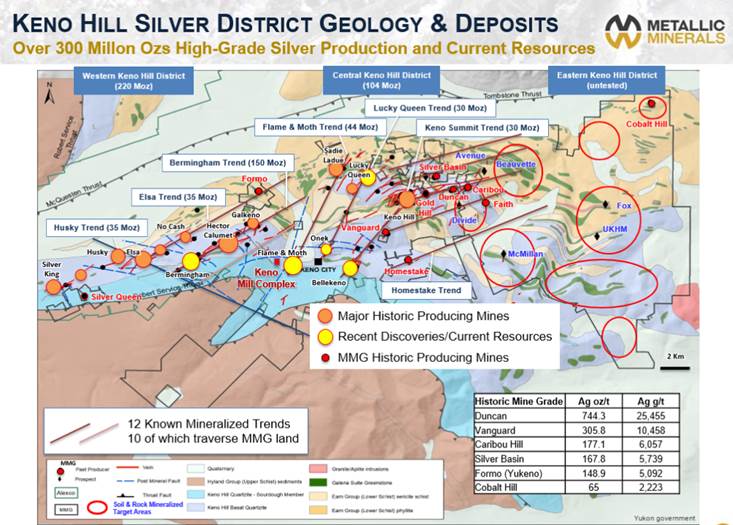Click the Flame & Moth yellow marker
The image size is (733, 525).
(293, 266)
